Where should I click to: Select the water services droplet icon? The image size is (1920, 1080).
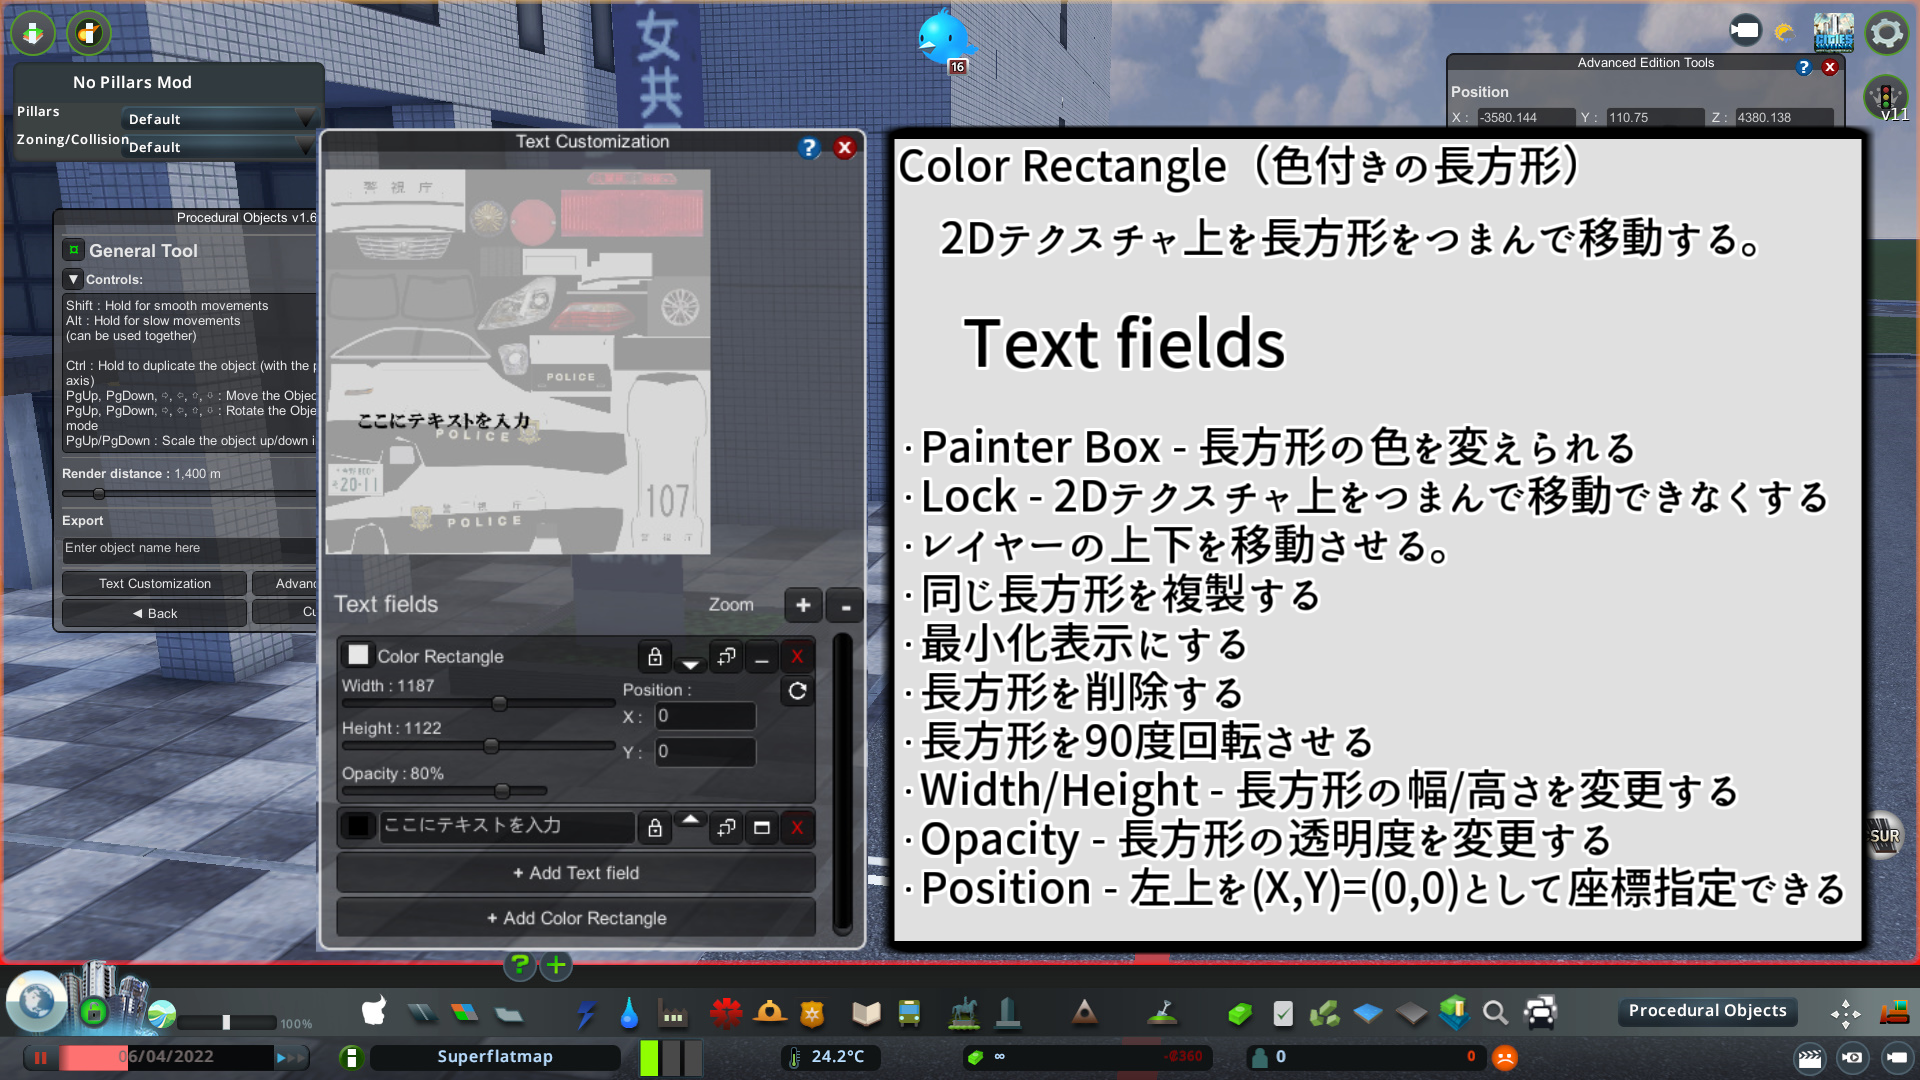point(630,1013)
